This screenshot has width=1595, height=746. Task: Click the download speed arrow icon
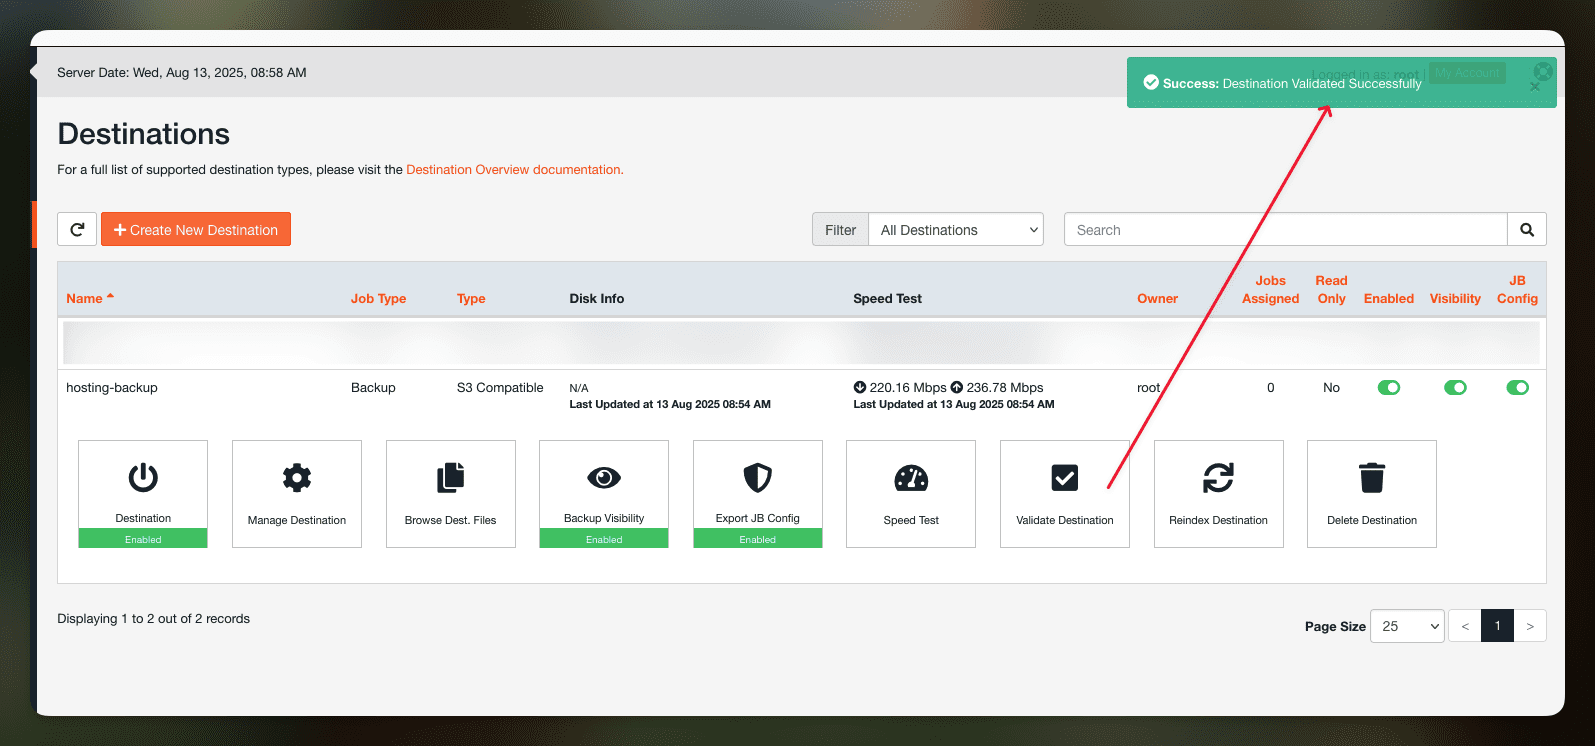coord(859,387)
